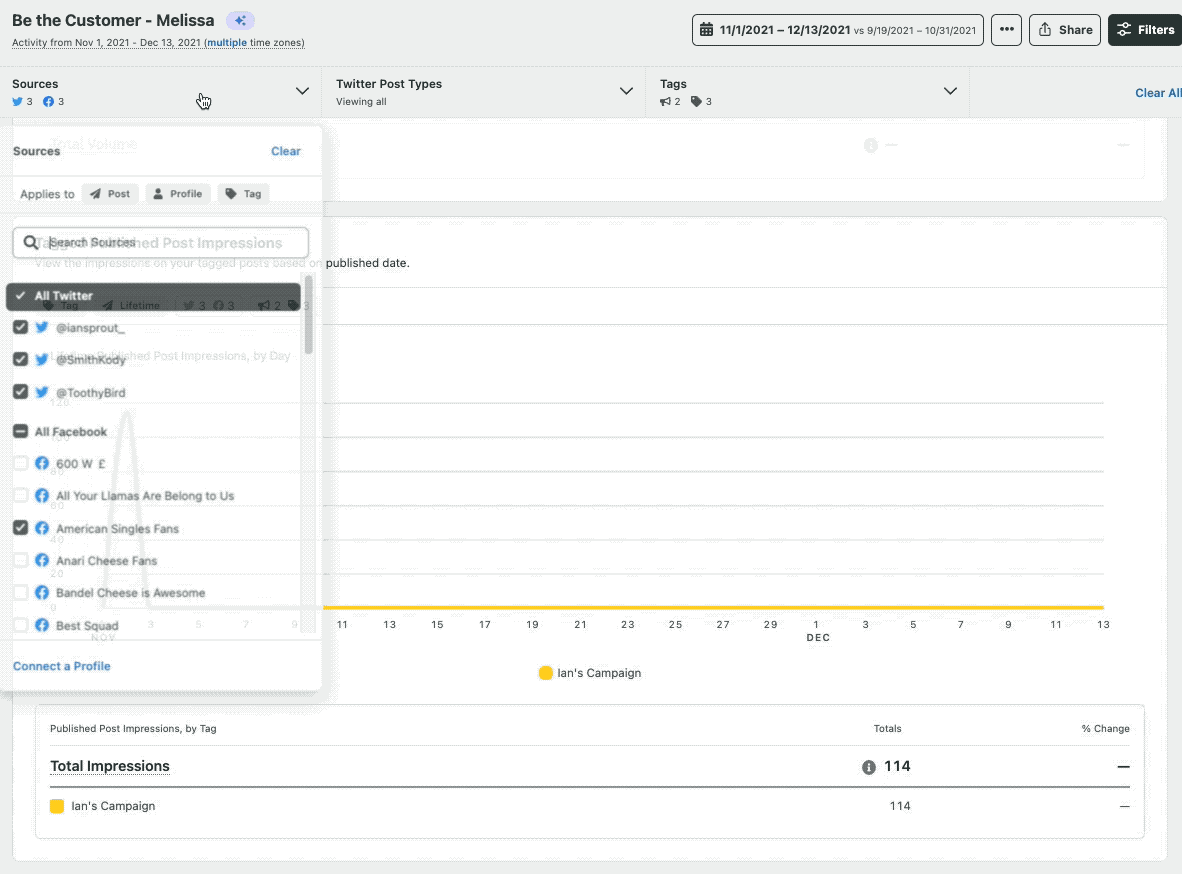Screen dimensions: 1182x874
Task: Click Facebook icon next to Best Squad
Action: click(42, 625)
